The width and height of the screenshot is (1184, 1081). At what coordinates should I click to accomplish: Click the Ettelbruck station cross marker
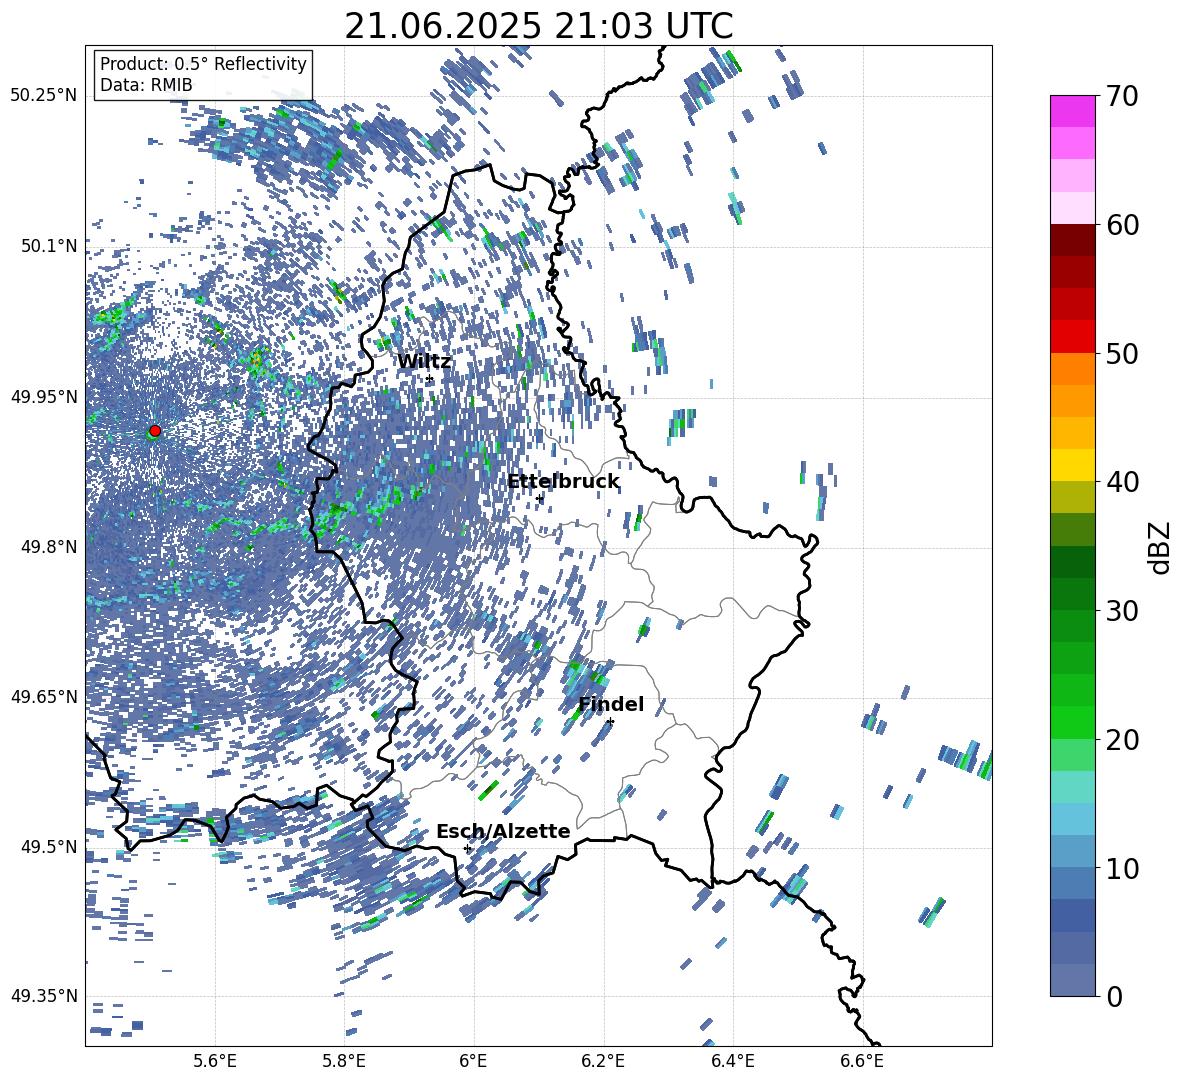tap(539, 499)
